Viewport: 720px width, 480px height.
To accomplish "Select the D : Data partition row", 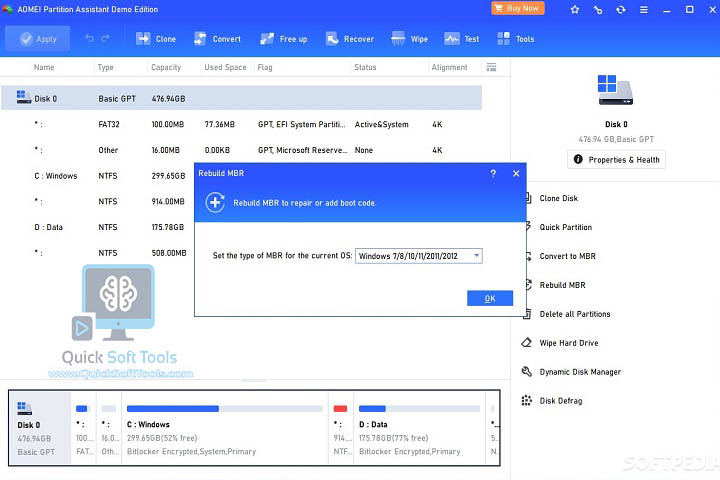I will pos(98,227).
